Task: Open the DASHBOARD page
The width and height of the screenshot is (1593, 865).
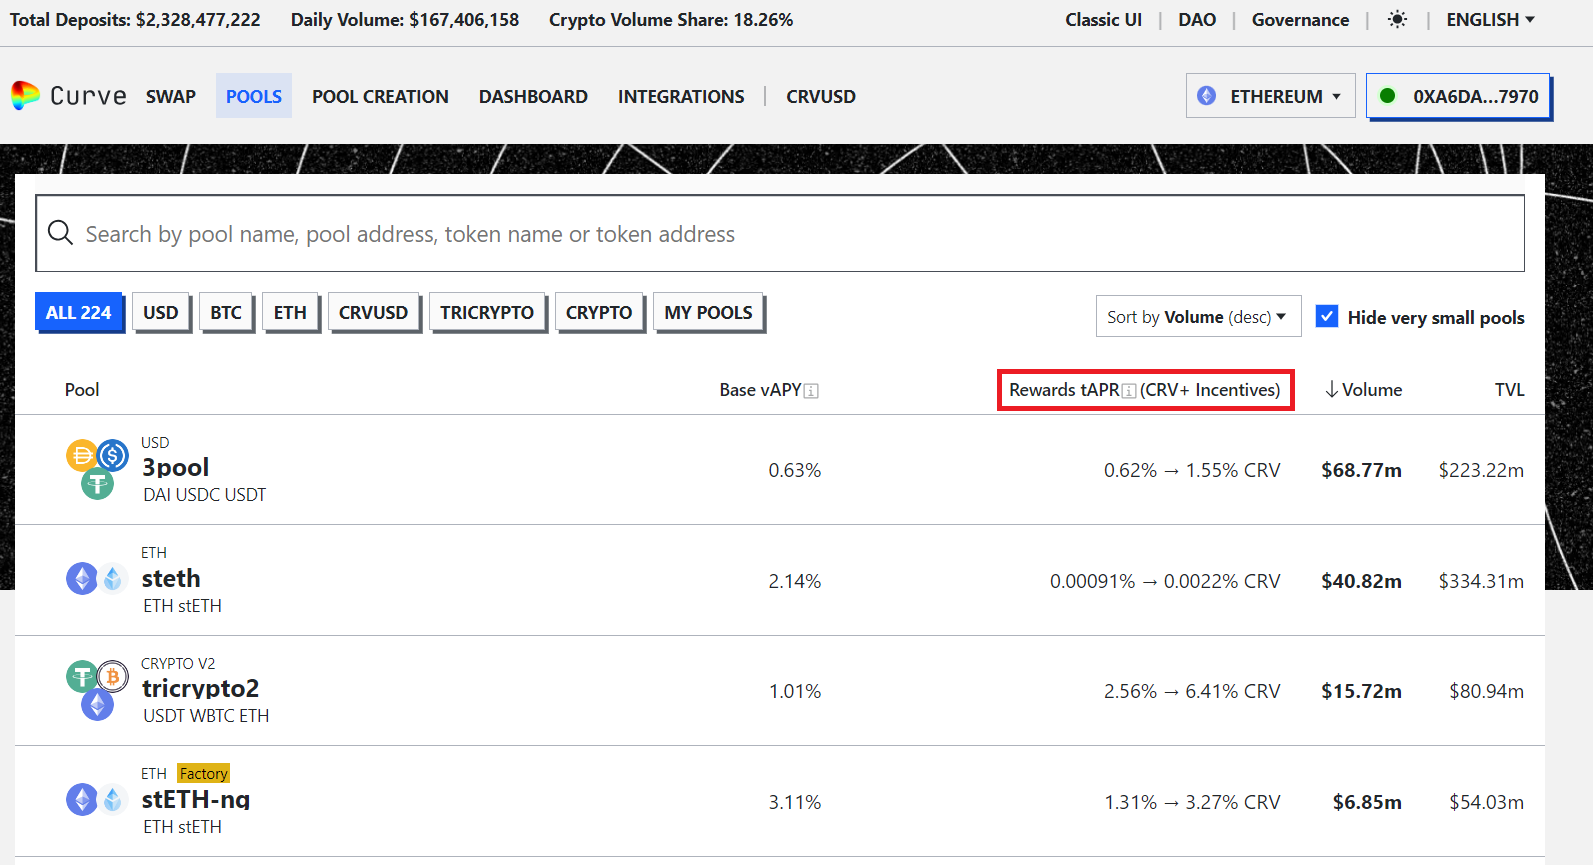Action: 533,96
